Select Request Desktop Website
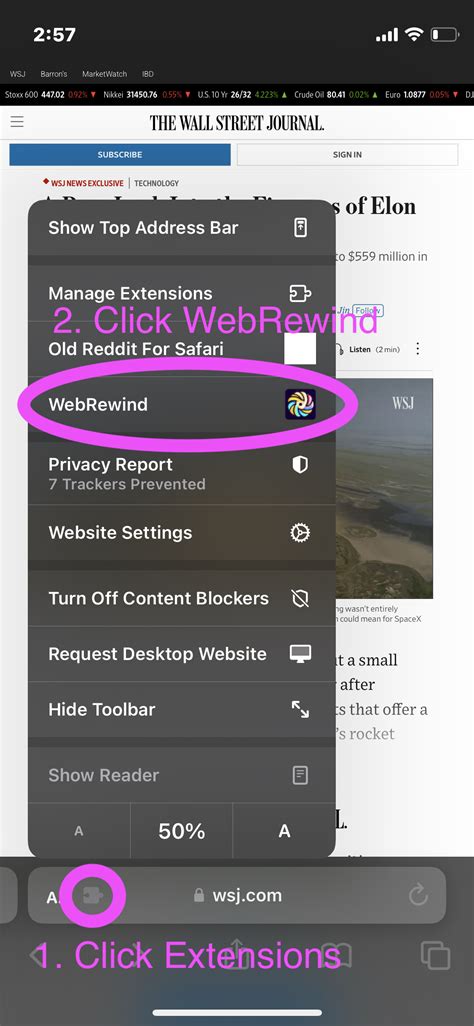474x1026 pixels. click(182, 654)
